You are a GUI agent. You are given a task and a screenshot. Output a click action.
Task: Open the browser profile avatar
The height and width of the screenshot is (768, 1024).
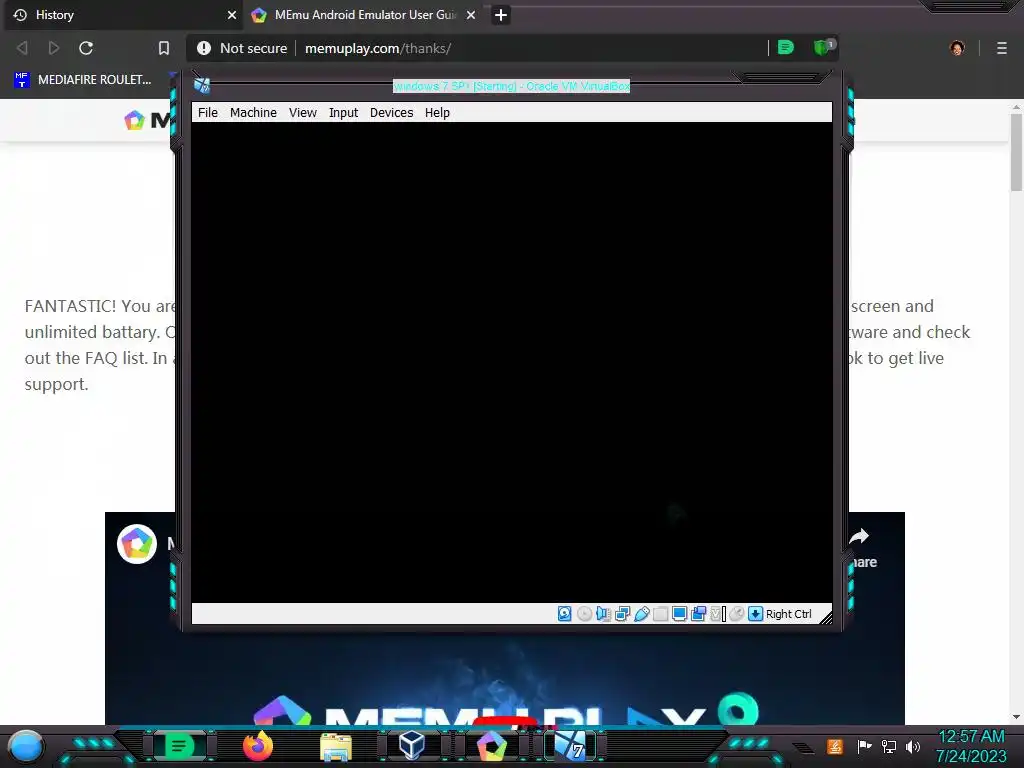coord(957,48)
